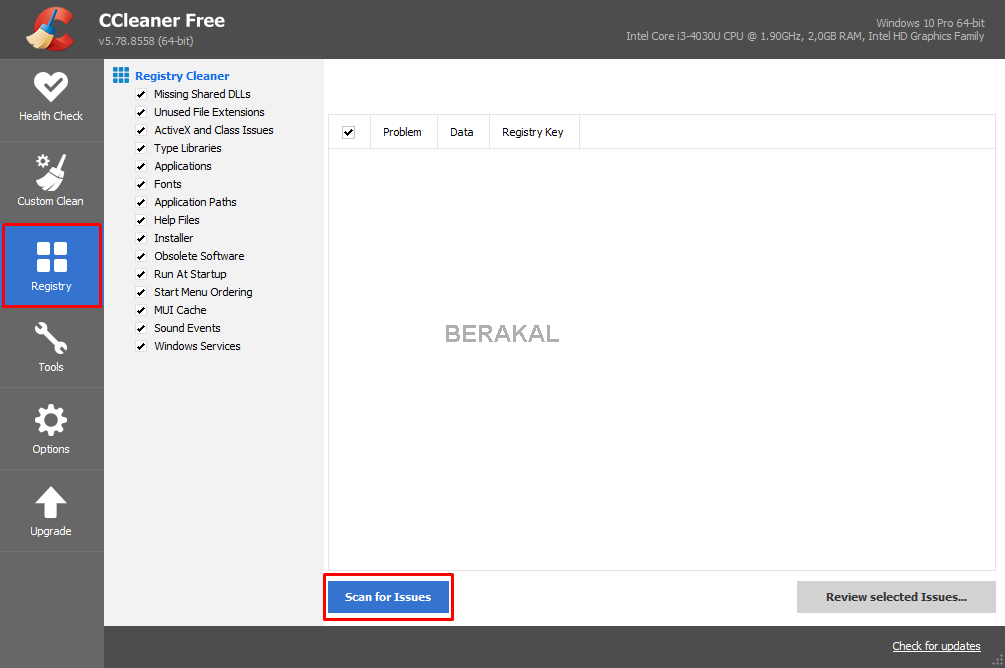This screenshot has width=1005, height=668.
Task: Select the Registry Cleaner heading
Action: tap(181, 75)
